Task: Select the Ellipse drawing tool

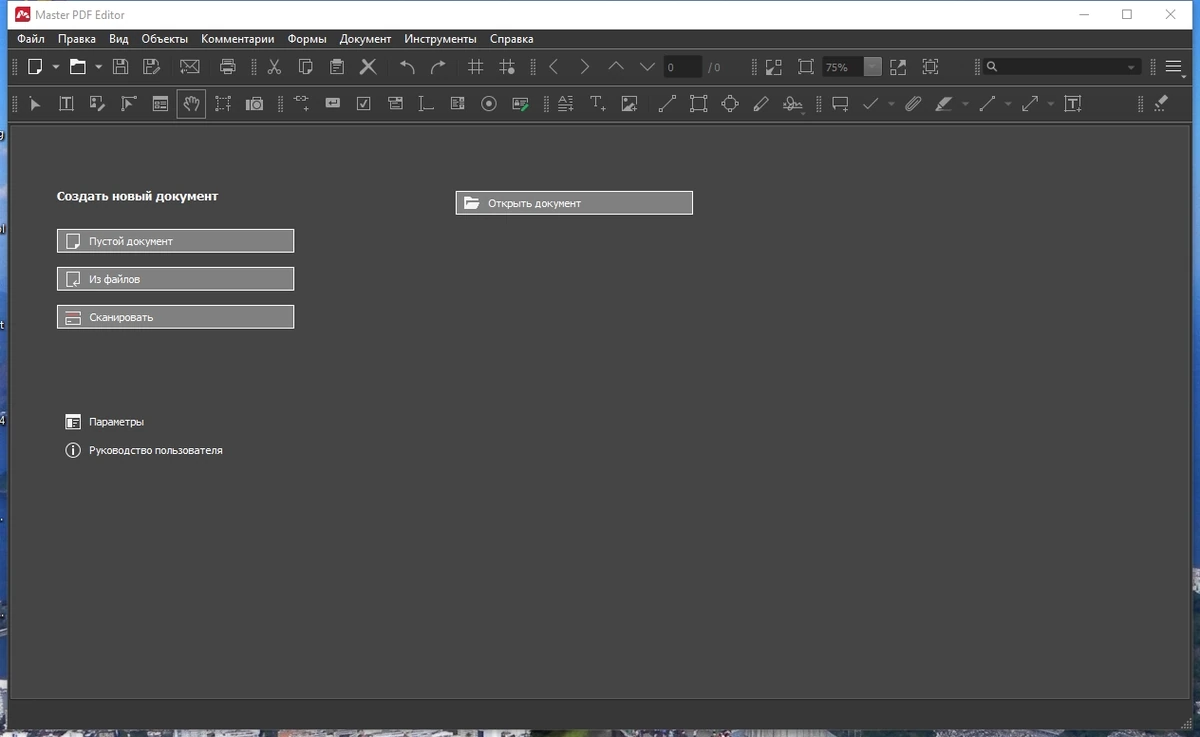Action: pos(730,103)
